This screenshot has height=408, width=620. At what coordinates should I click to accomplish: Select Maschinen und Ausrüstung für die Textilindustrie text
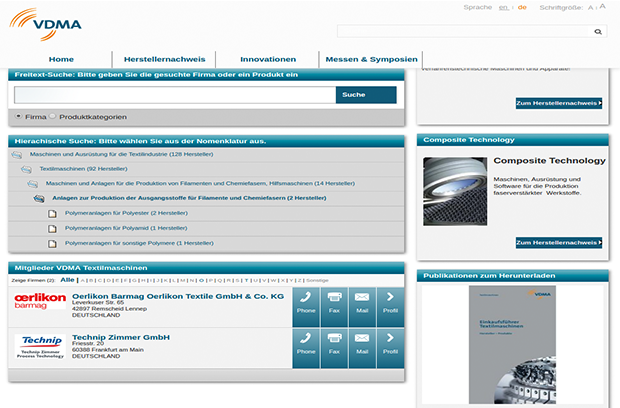click(121, 154)
